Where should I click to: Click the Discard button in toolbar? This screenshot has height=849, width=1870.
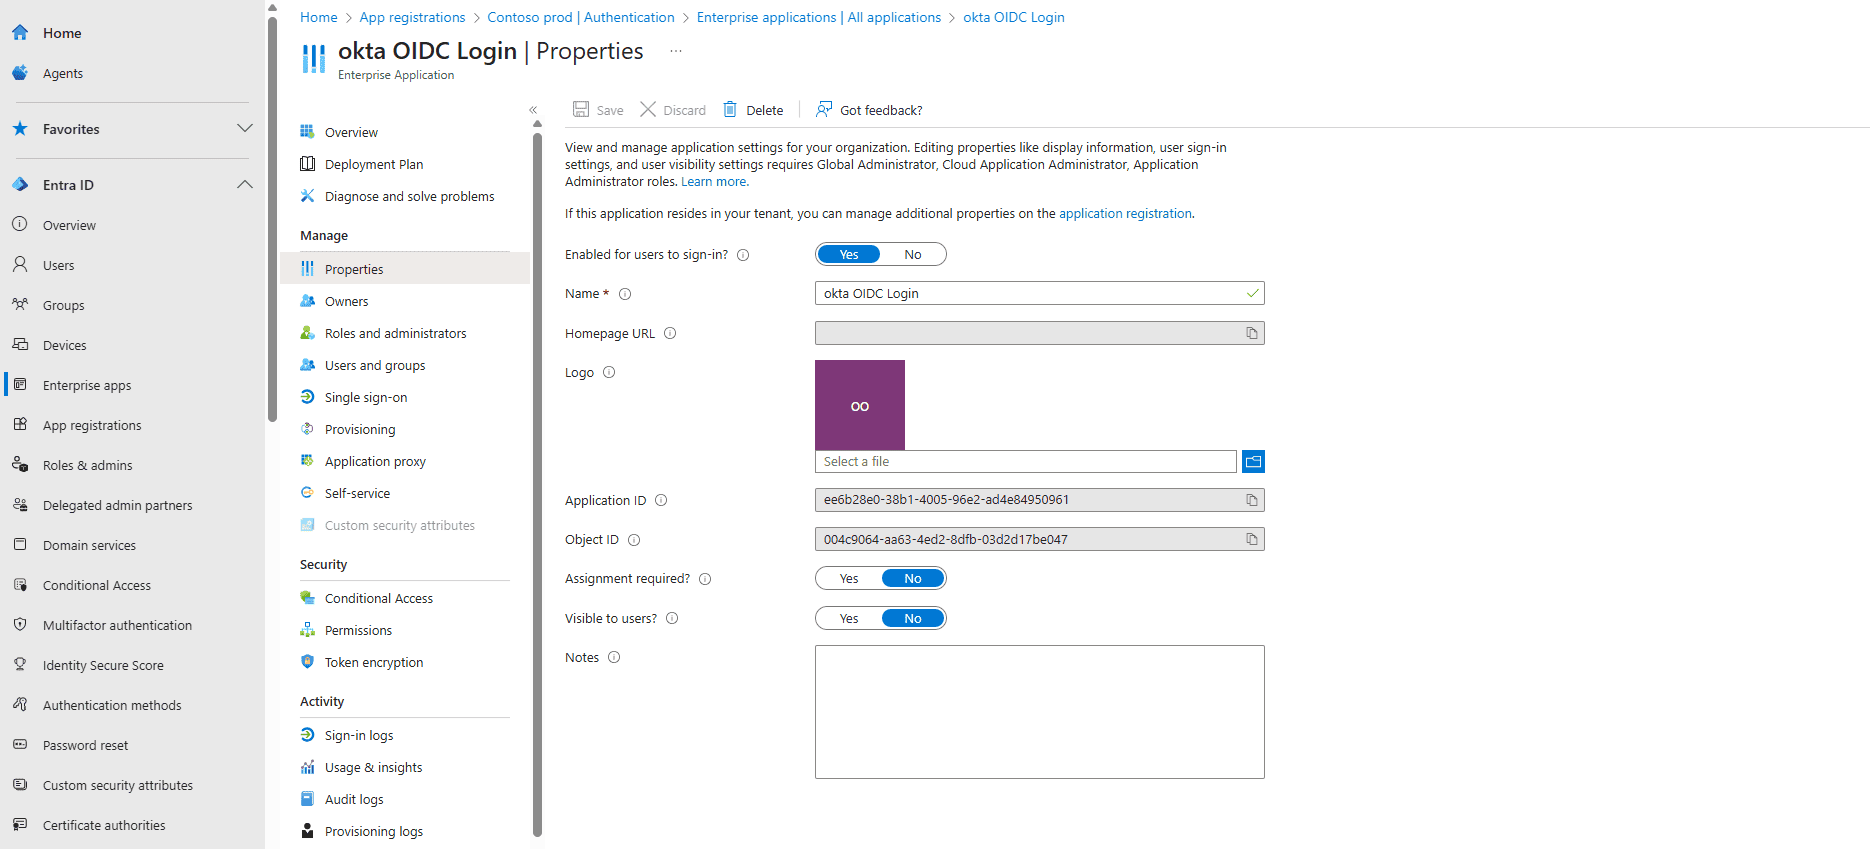[673, 110]
